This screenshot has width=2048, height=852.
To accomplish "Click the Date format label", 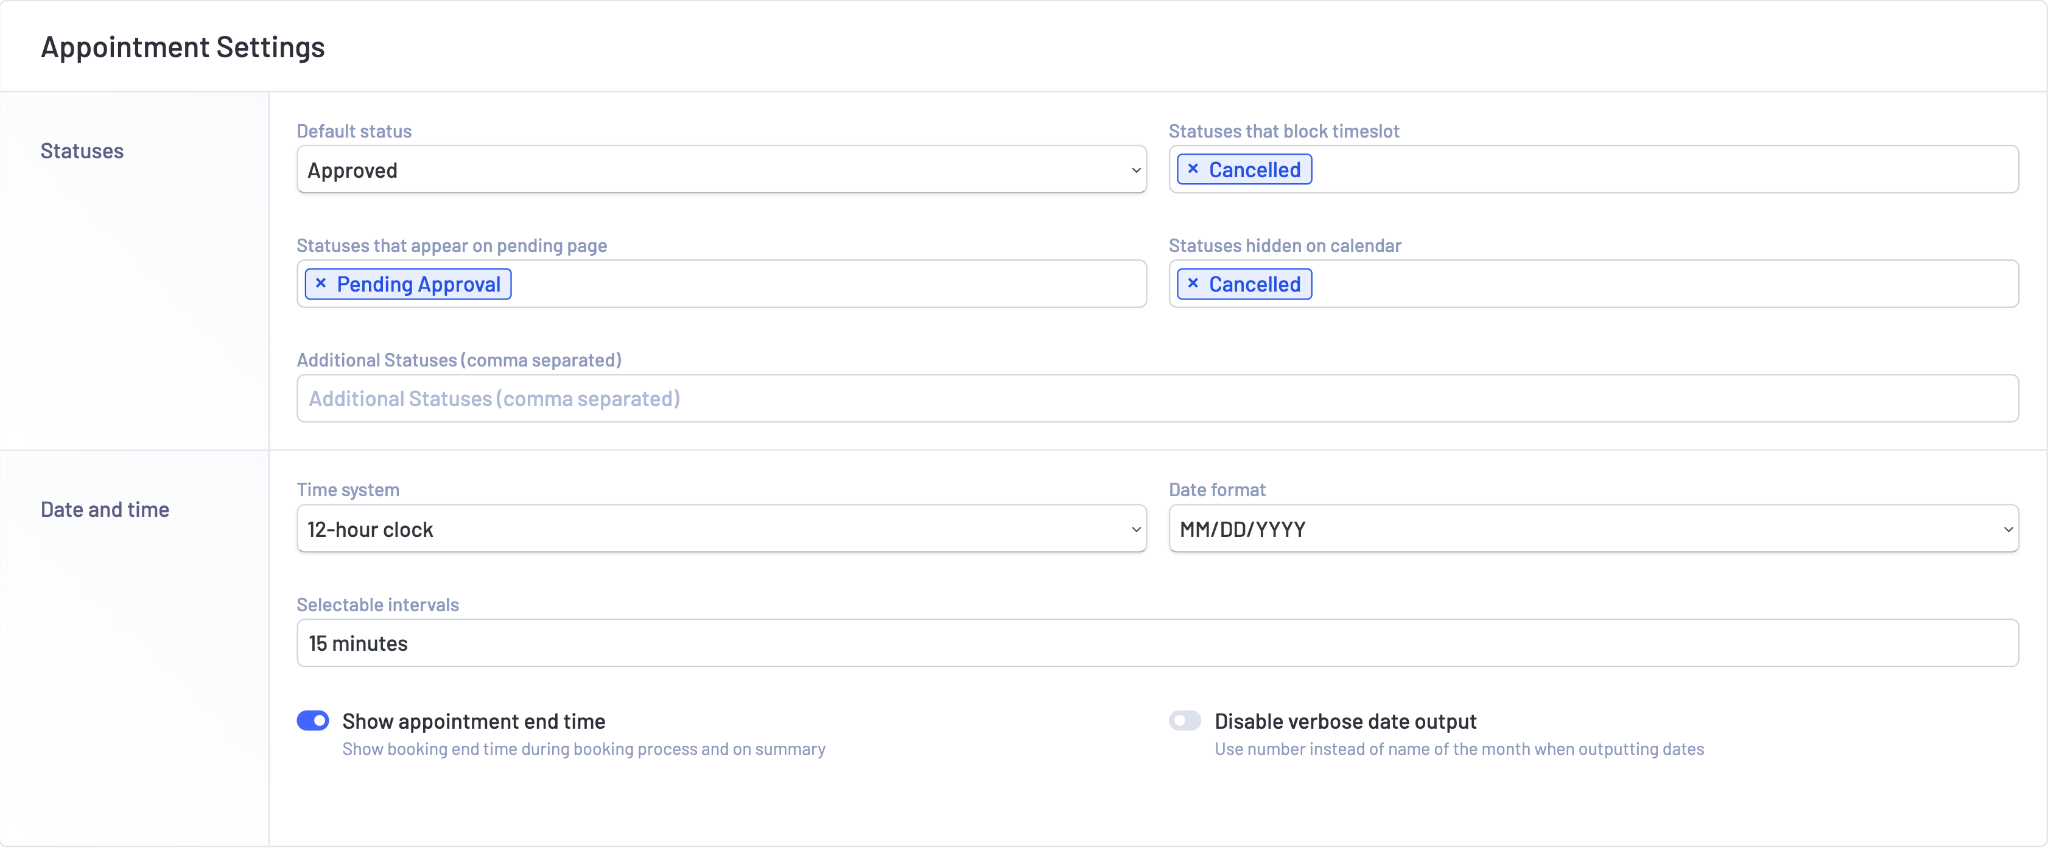I will point(1217,490).
